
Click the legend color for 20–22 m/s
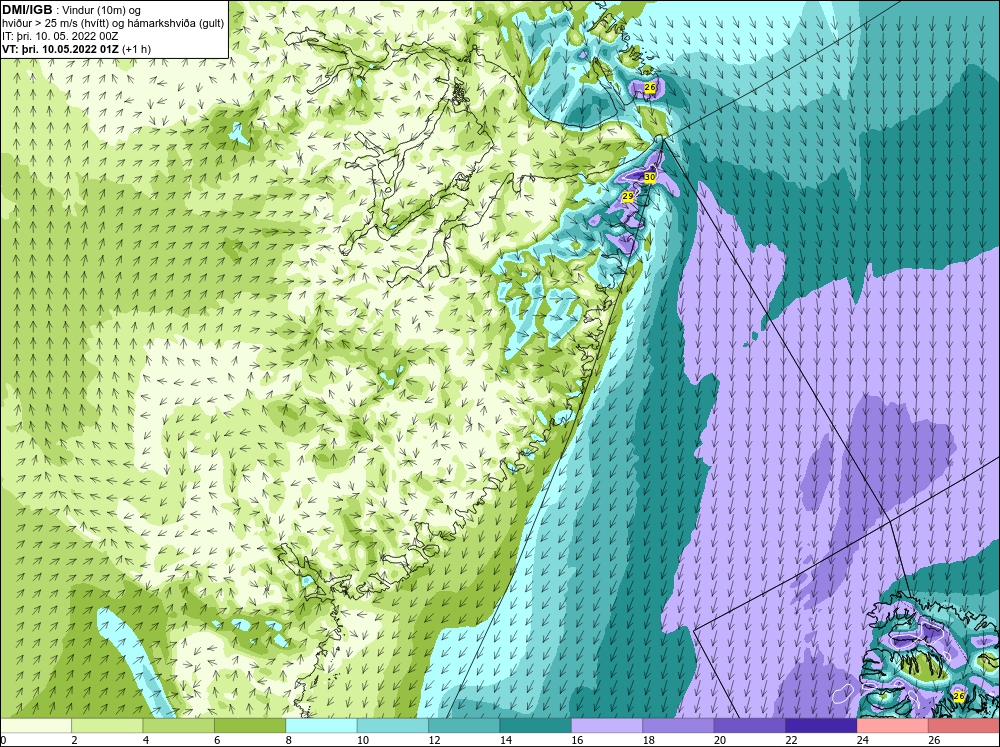750,726
